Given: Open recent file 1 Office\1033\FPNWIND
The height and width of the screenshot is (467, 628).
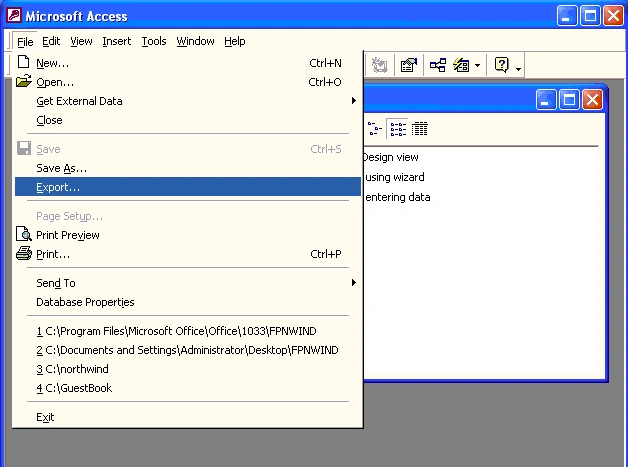Looking at the screenshot, I should tap(188, 331).
